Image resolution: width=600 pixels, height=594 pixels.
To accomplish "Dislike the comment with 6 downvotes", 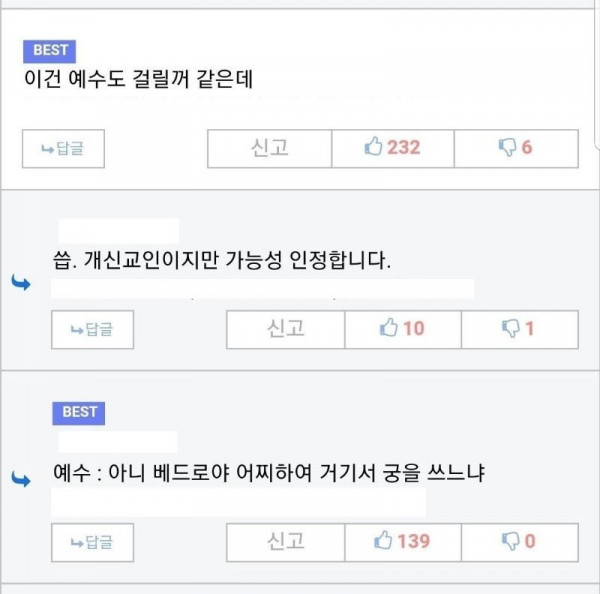I will (516, 148).
